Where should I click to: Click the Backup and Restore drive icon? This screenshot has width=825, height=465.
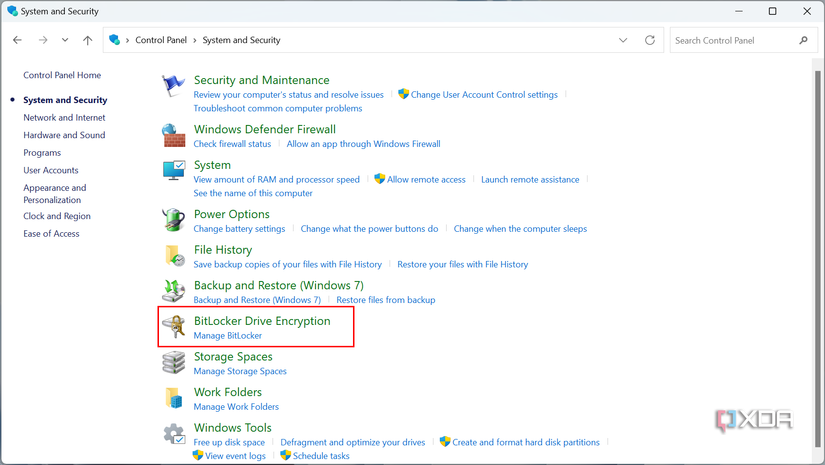tap(173, 291)
